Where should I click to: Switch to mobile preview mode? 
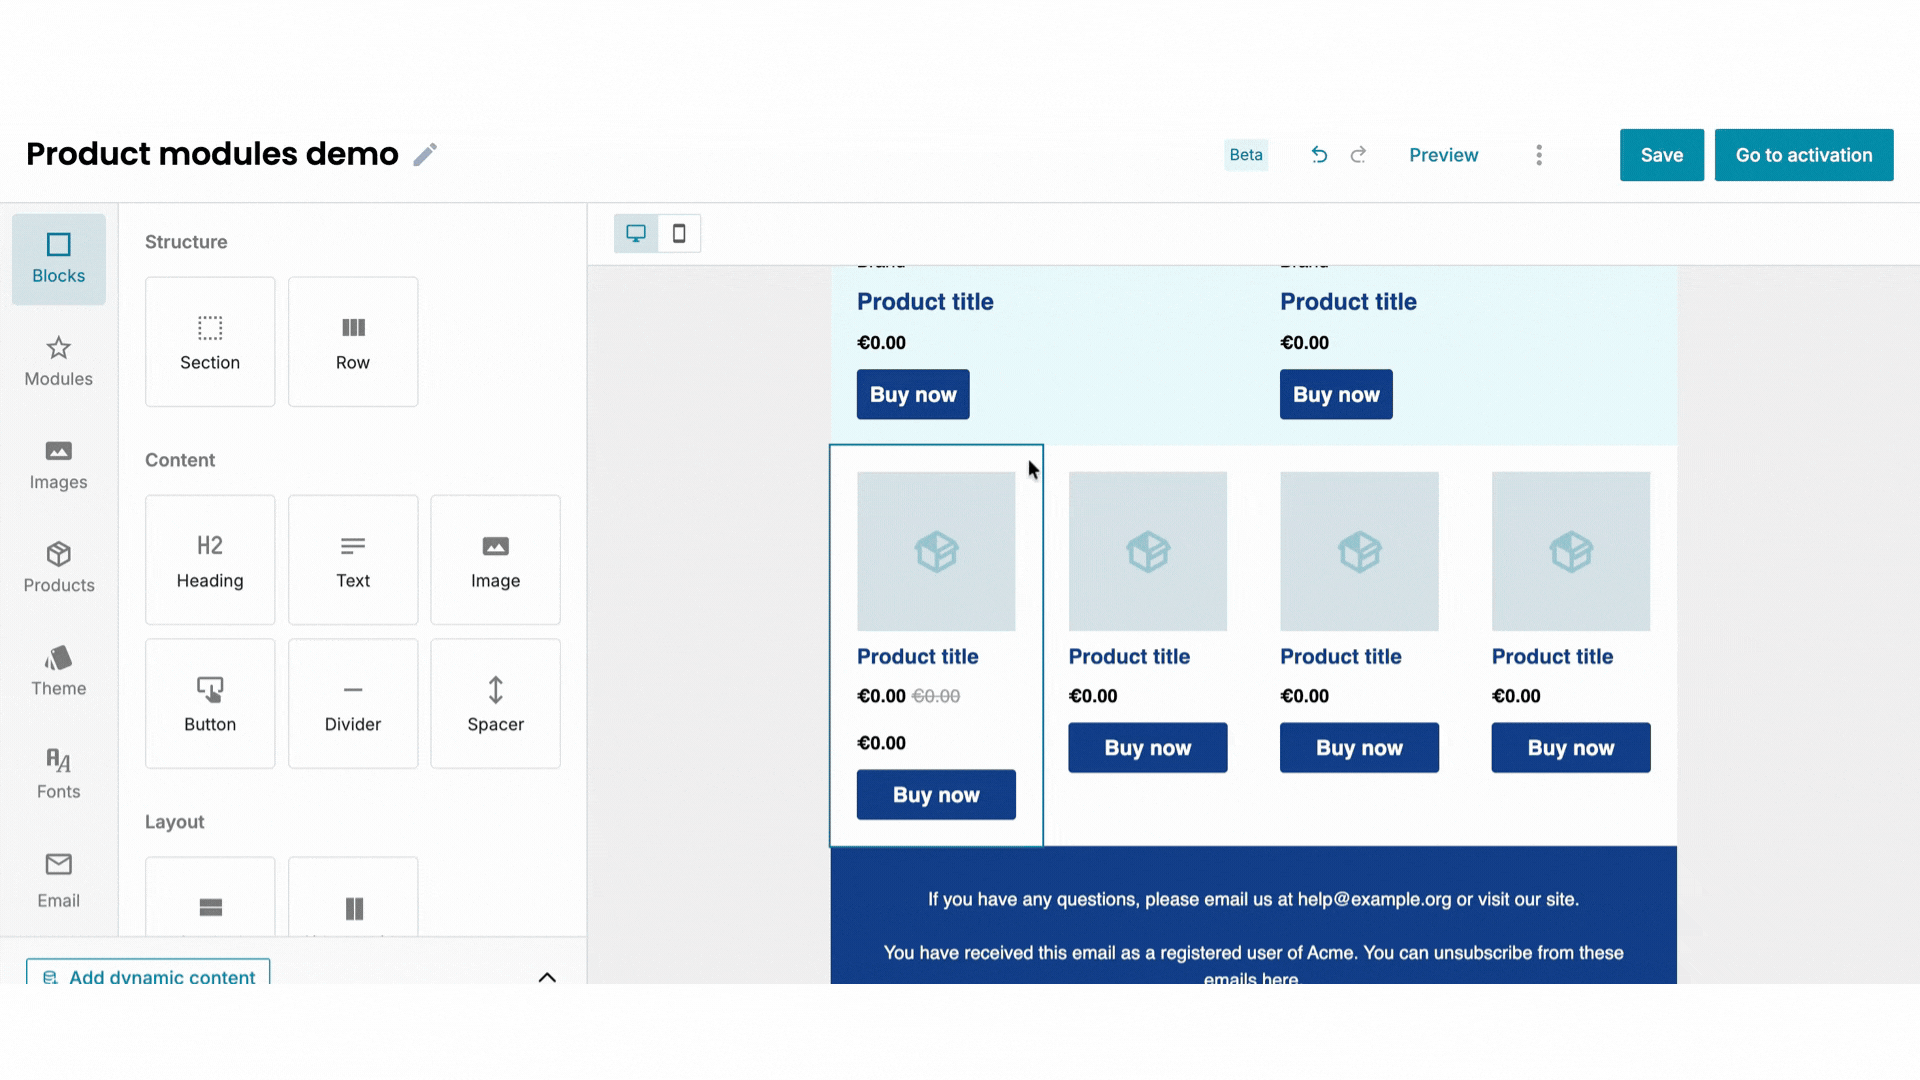(679, 232)
